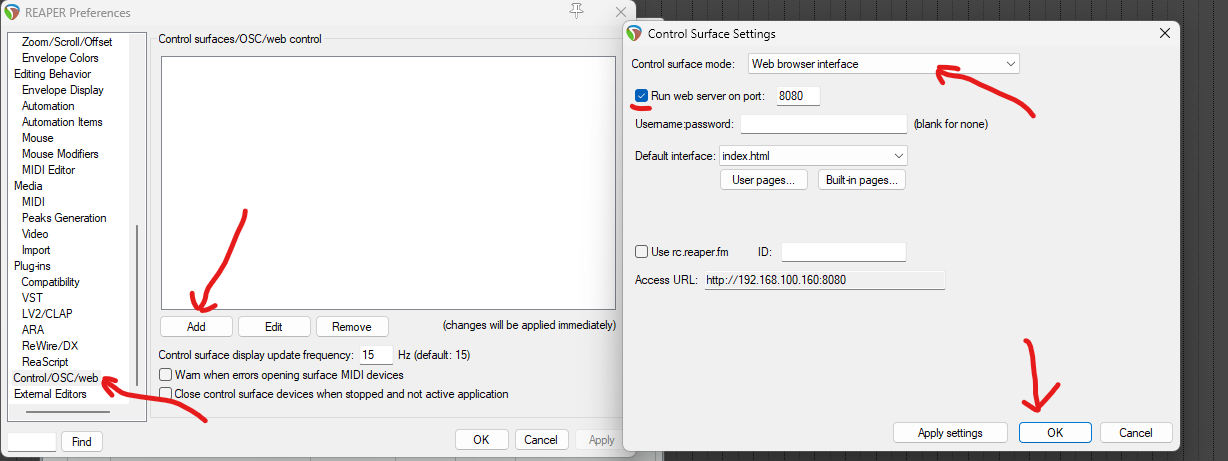
Task: Open Video preferences page
Action: [x=35, y=234]
